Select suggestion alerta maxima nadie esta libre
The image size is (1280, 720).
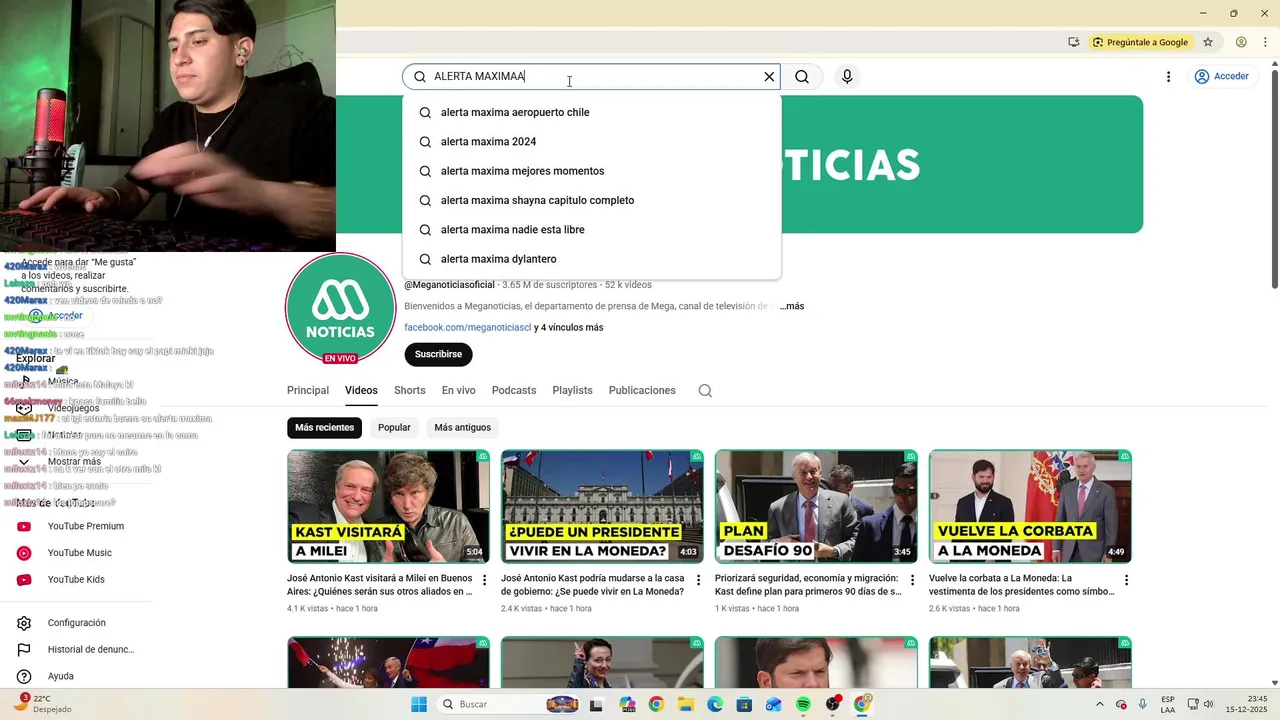(592, 230)
